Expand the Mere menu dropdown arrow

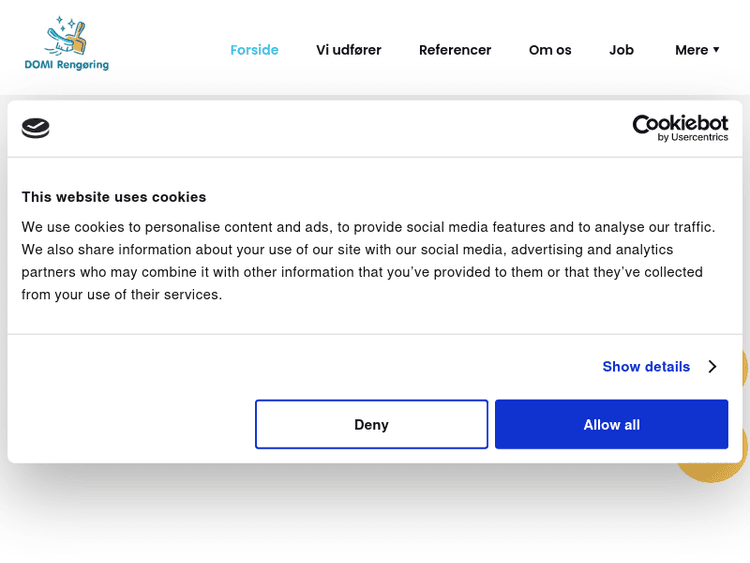tap(716, 50)
